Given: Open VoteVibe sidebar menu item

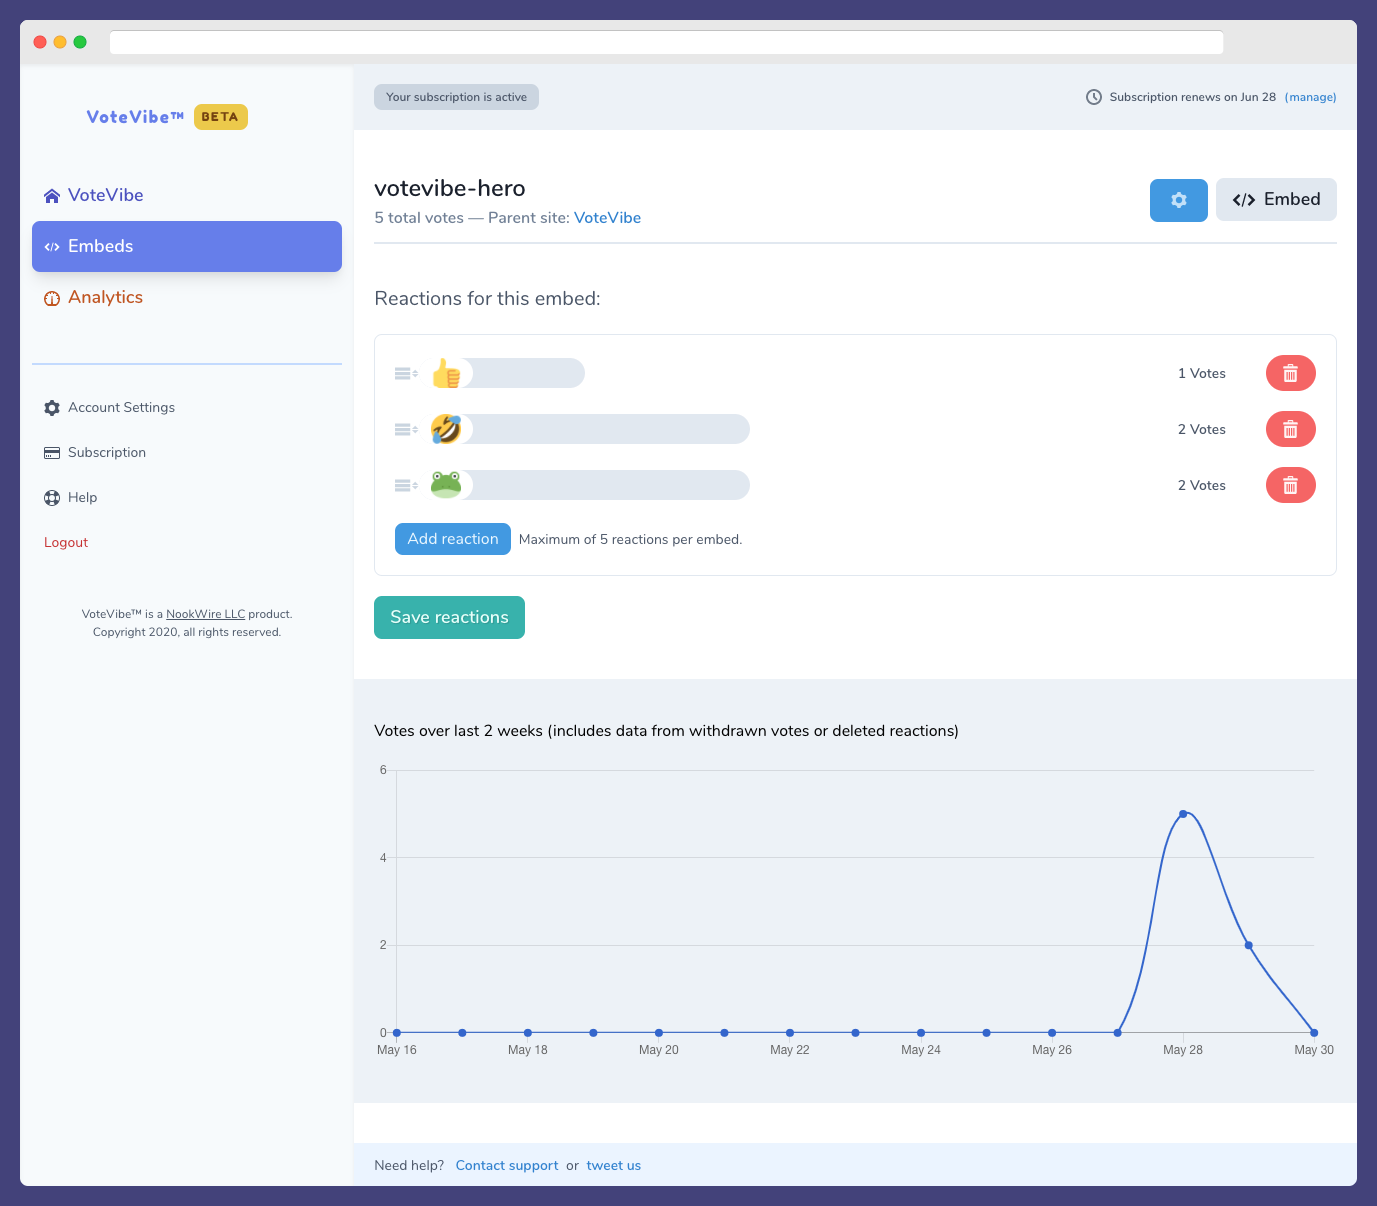Looking at the screenshot, I should click(x=187, y=195).
